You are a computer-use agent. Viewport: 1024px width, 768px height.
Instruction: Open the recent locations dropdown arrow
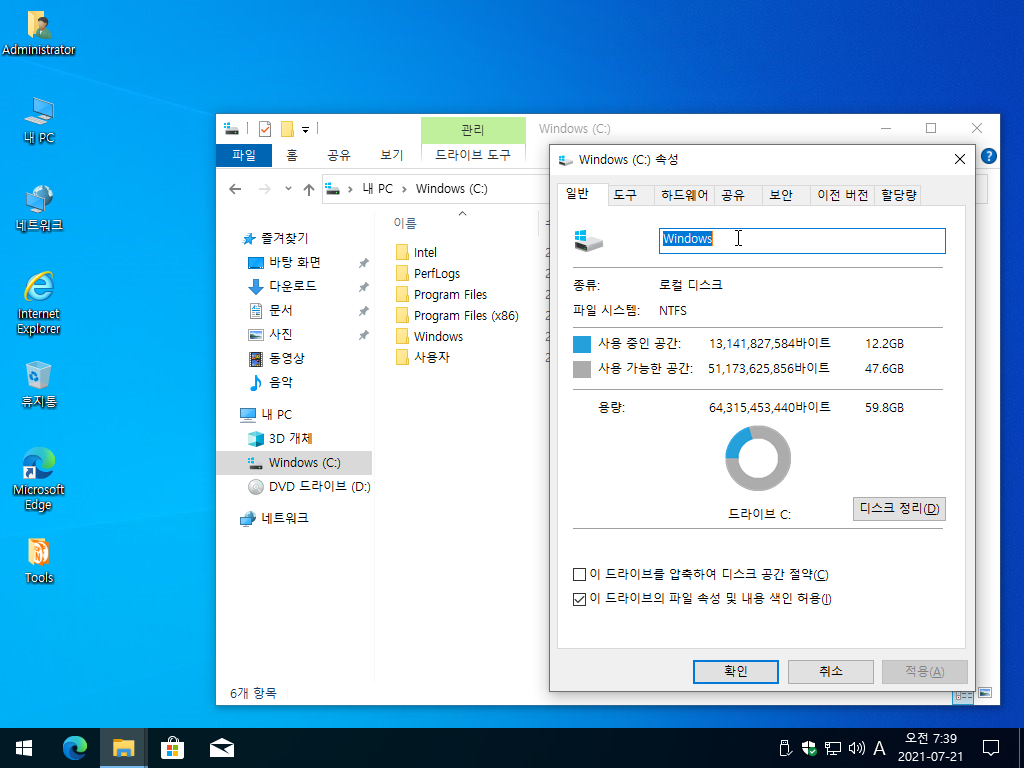[288, 189]
